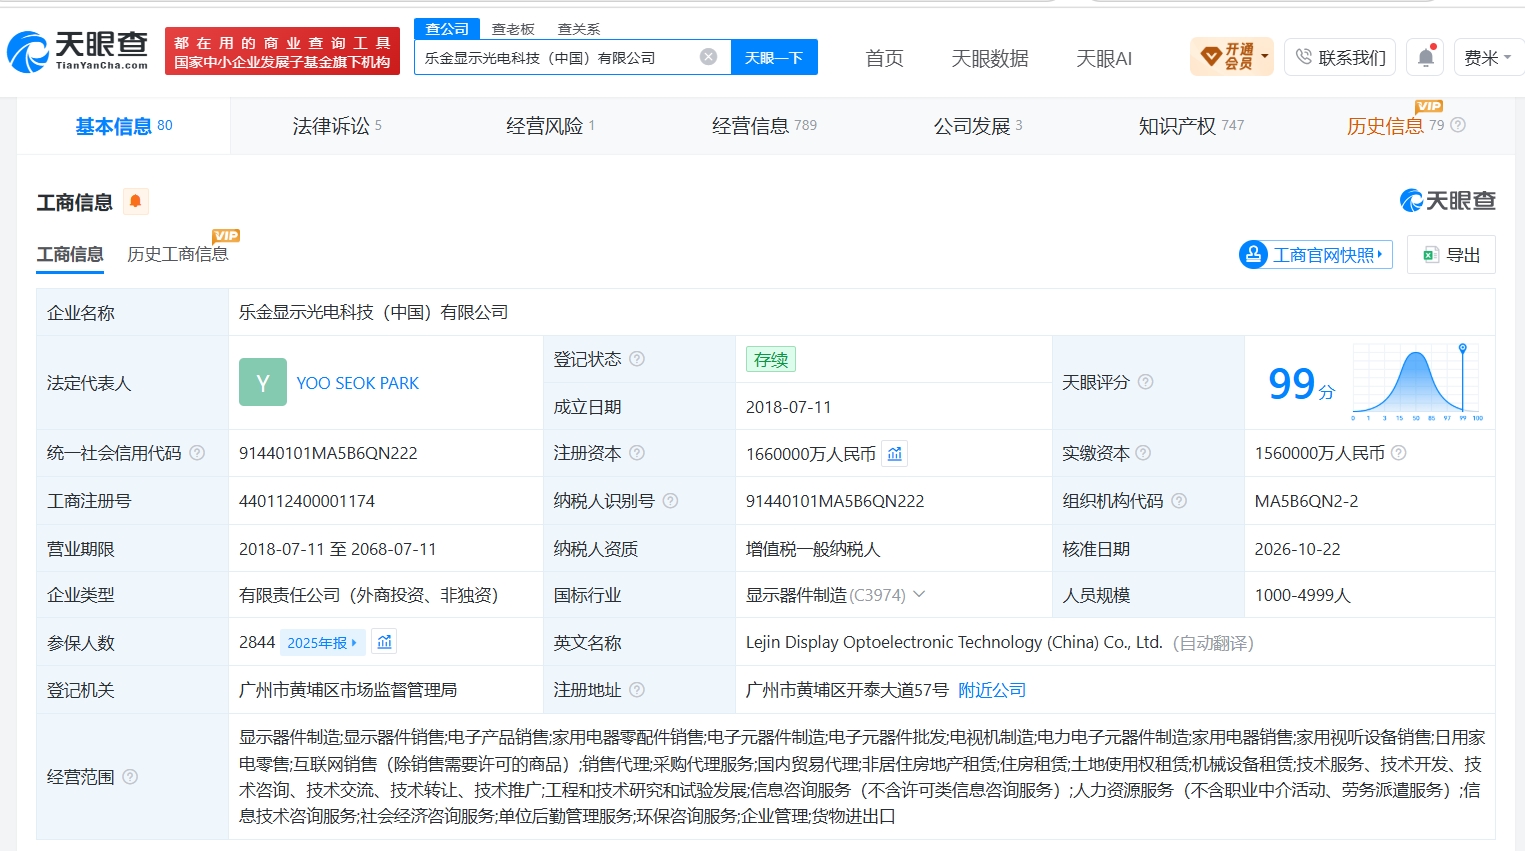Go to 首页 in top navigation
Image resolution: width=1525 pixels, height=851 pixels.
click(884, 58)
